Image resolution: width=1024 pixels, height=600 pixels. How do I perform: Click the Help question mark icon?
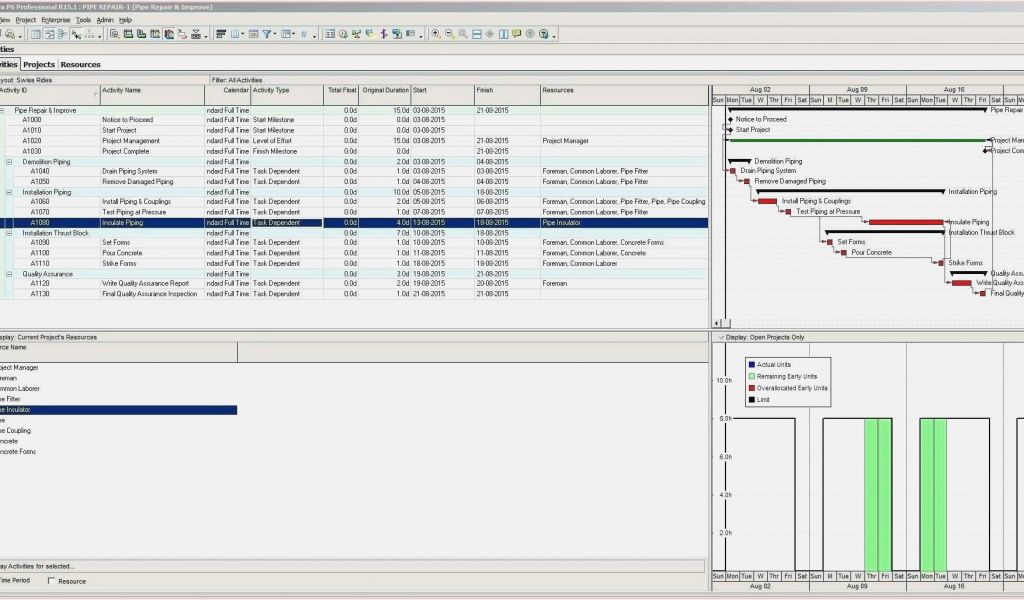pos(543,34)
